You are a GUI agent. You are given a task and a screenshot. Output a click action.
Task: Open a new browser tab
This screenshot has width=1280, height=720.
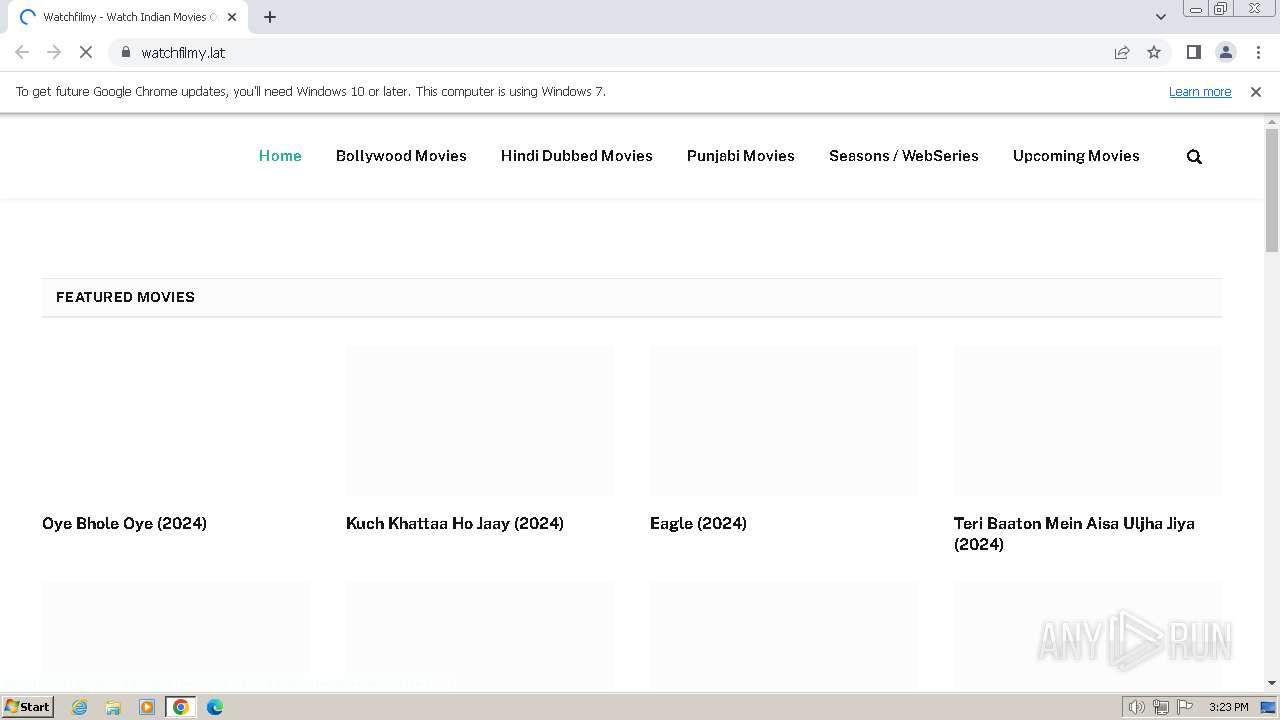pyautogui.click(x=270, y=17)
